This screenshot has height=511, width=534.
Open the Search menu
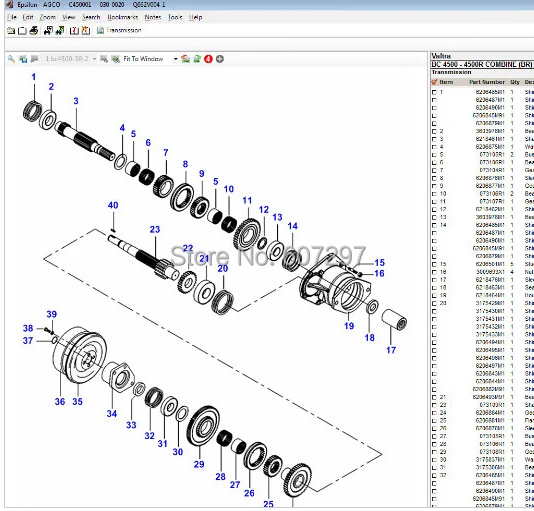91,17
